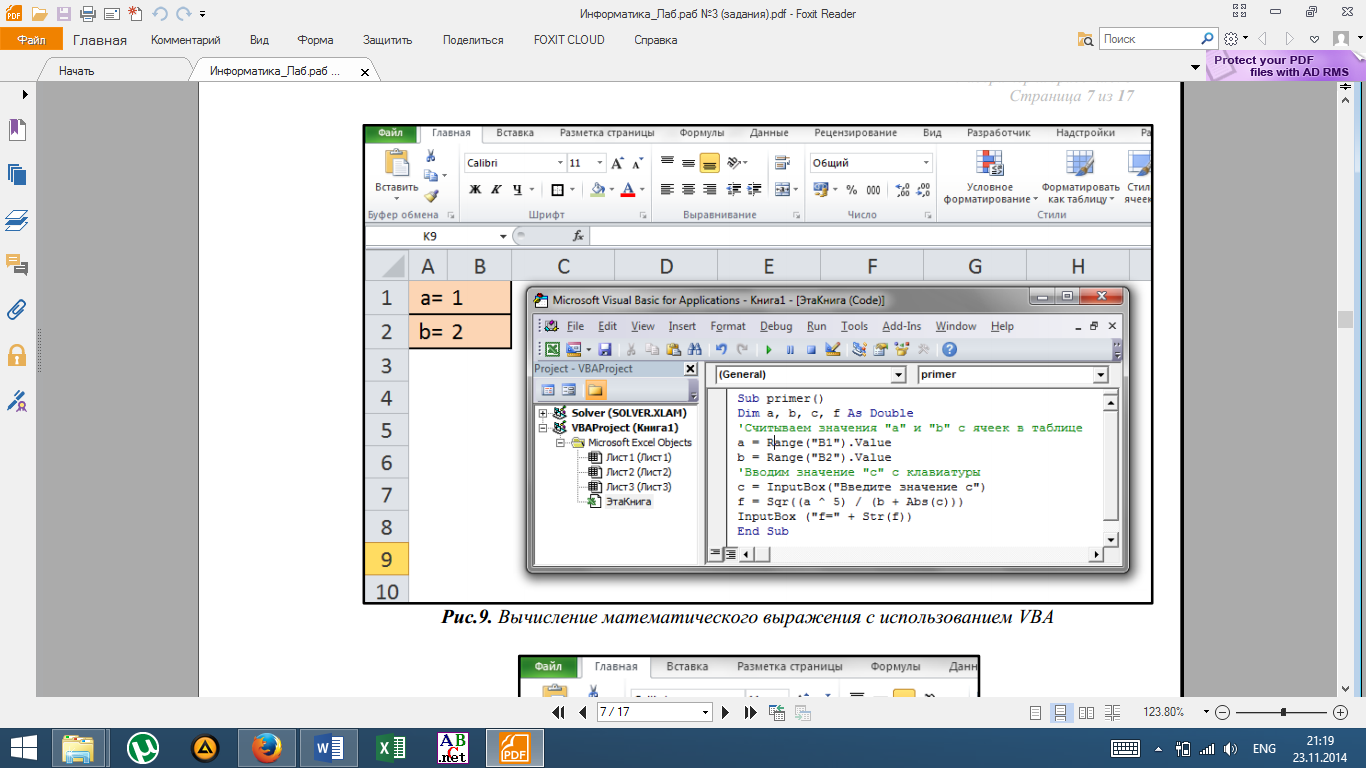Save the document with the floppy icon
This screenshot has height=768, width=1366.
(63, 14)
